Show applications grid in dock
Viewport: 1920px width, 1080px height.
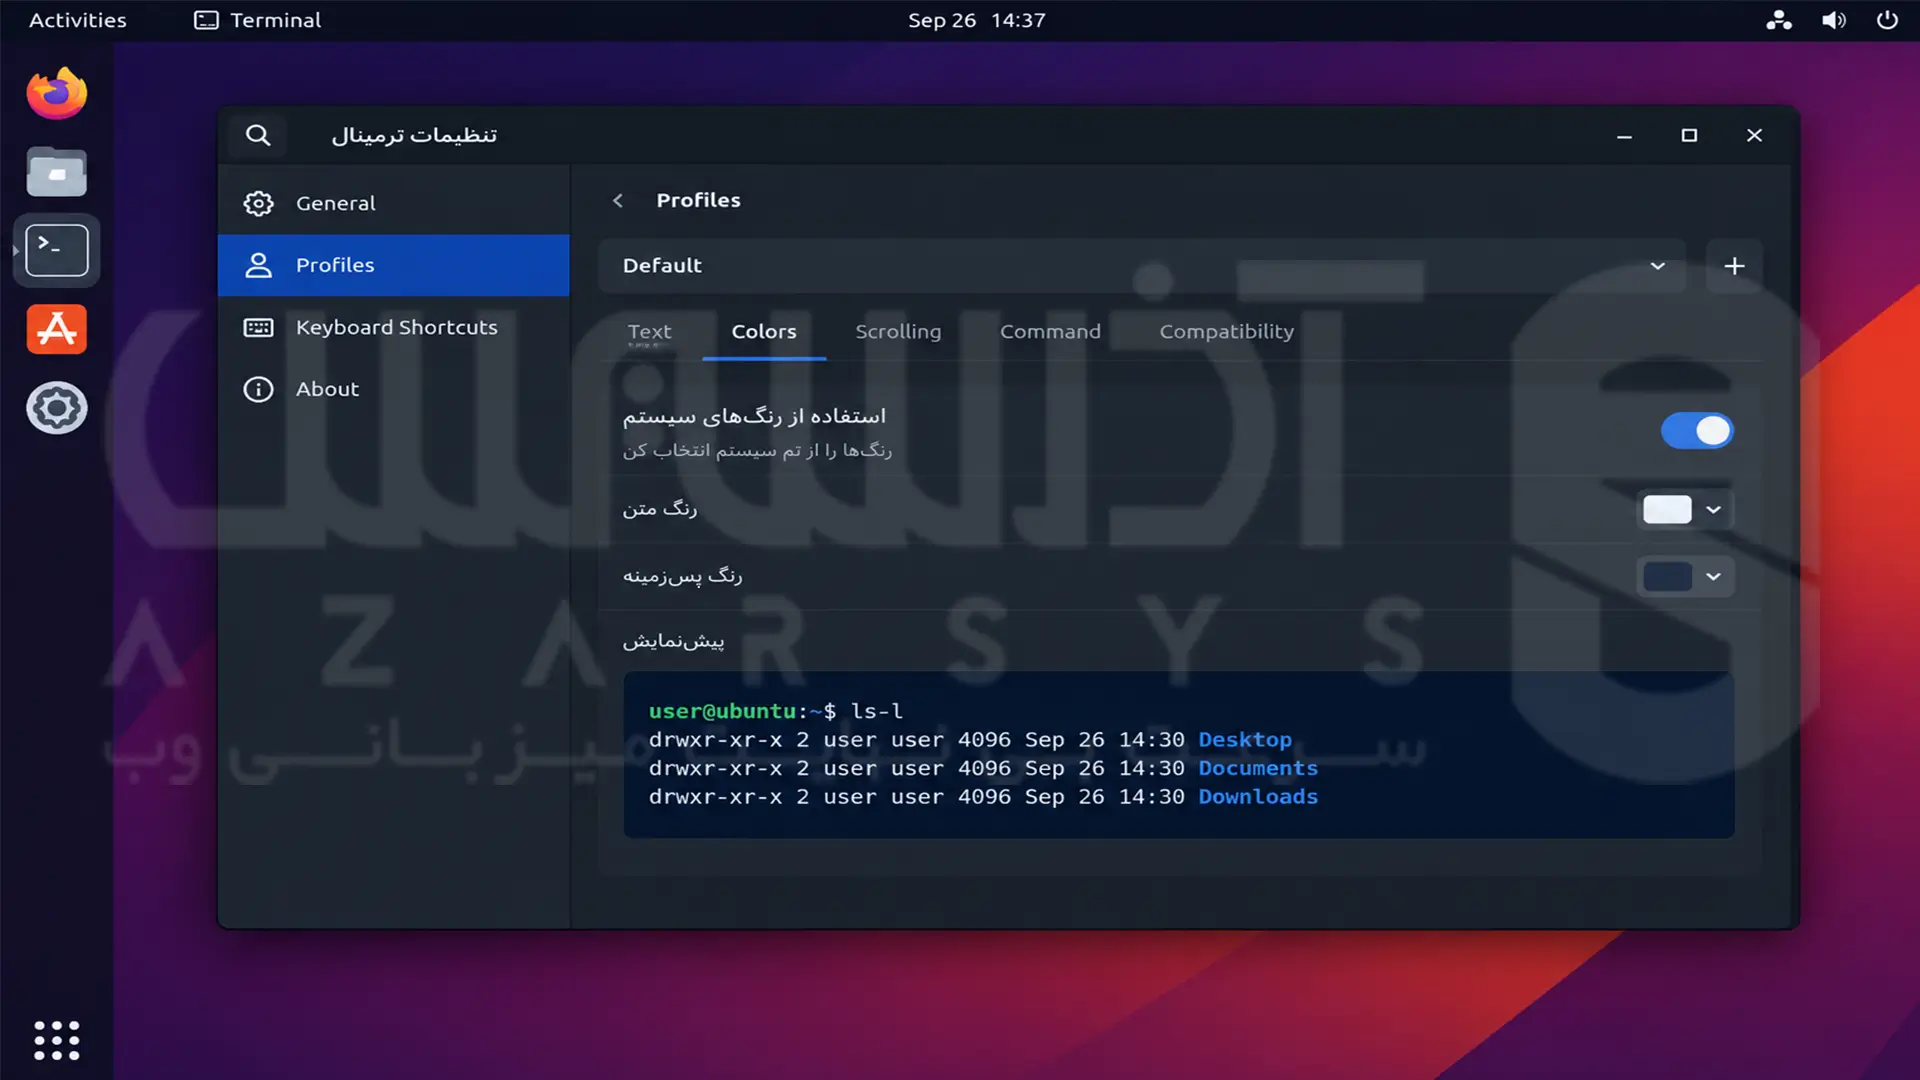[57, 1040]
